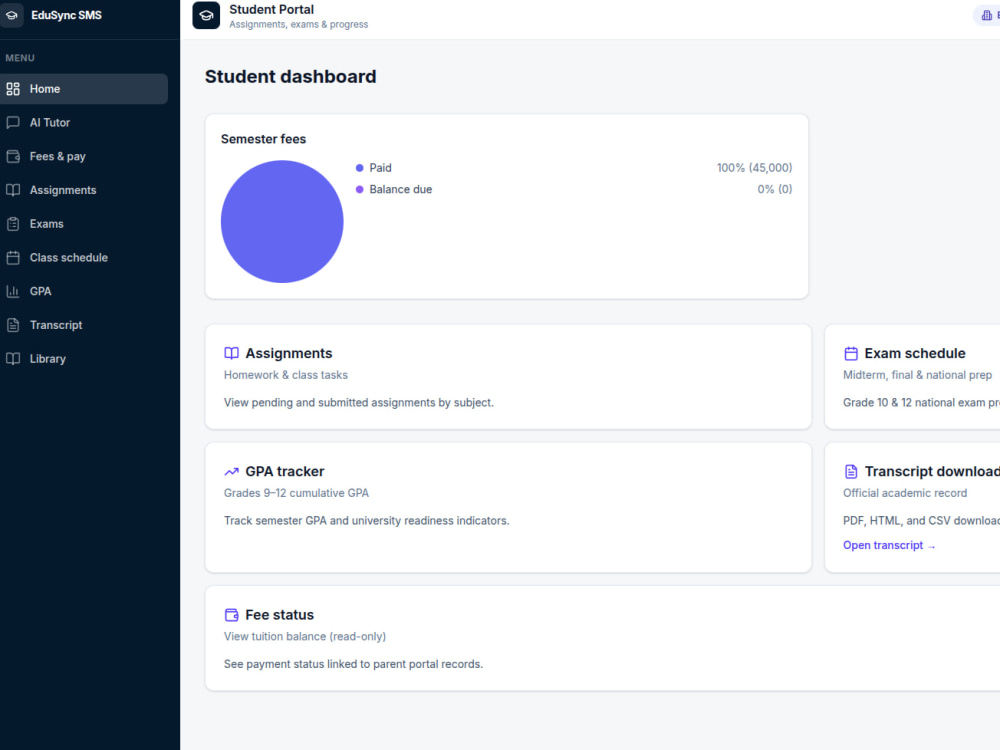The width and height of the screenshot is (1000, 750).
Task: Click the EduSync SMS logo icon
Action: tap(11, 15)
